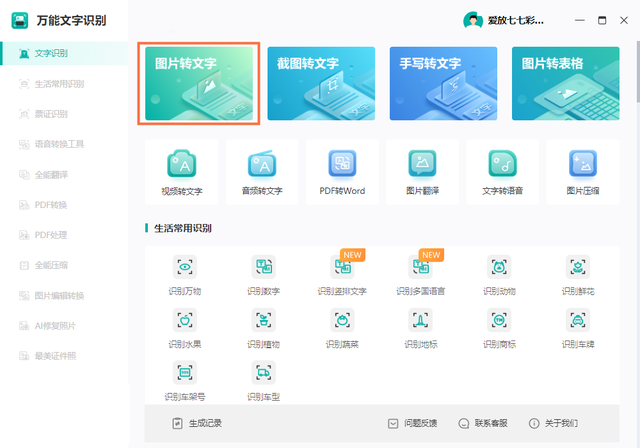Close the application window
Screen dimensions: 640x448
(x=624, y=20)
